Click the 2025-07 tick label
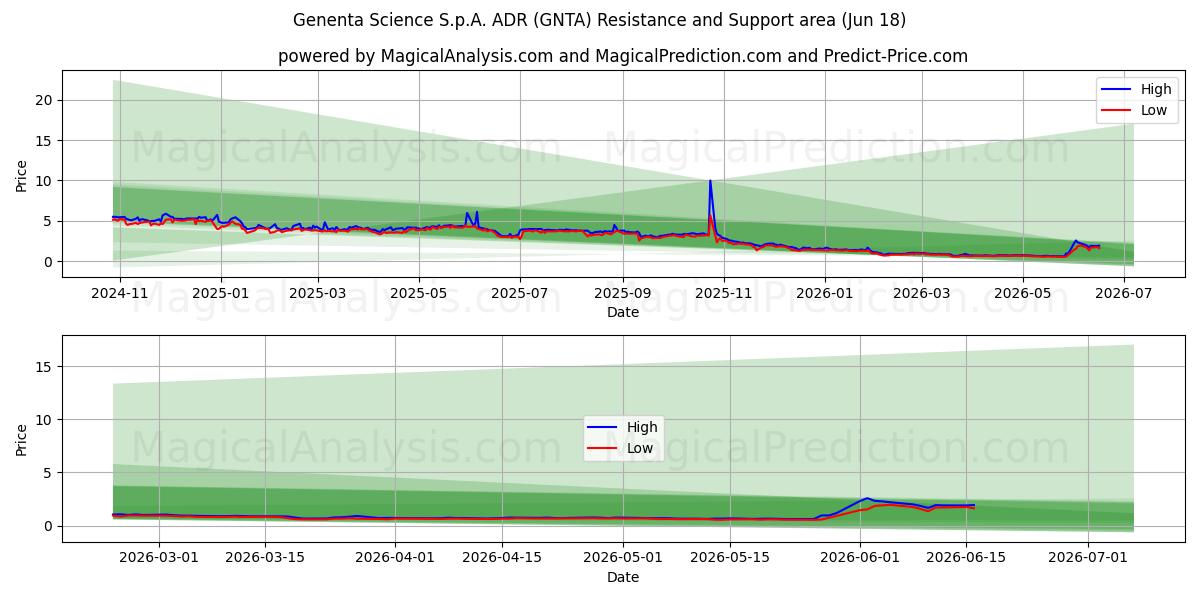The height and width of the screenshot is (600, 1200). point(519,293)
